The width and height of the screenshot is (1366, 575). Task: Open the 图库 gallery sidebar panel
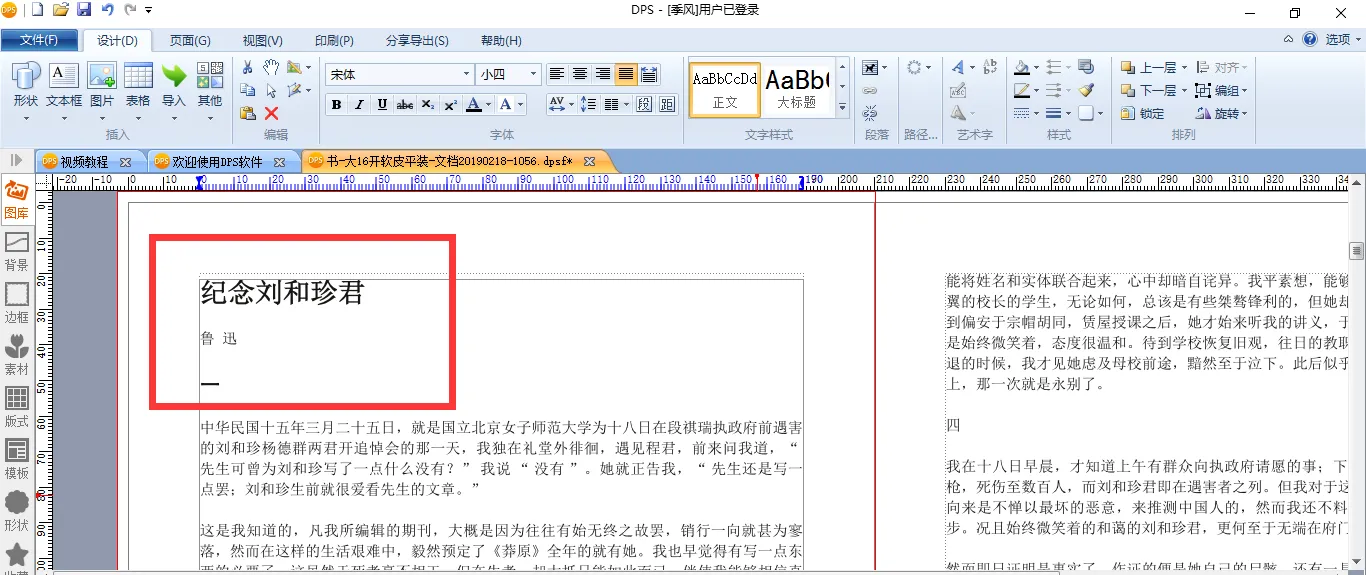[17, 200]
